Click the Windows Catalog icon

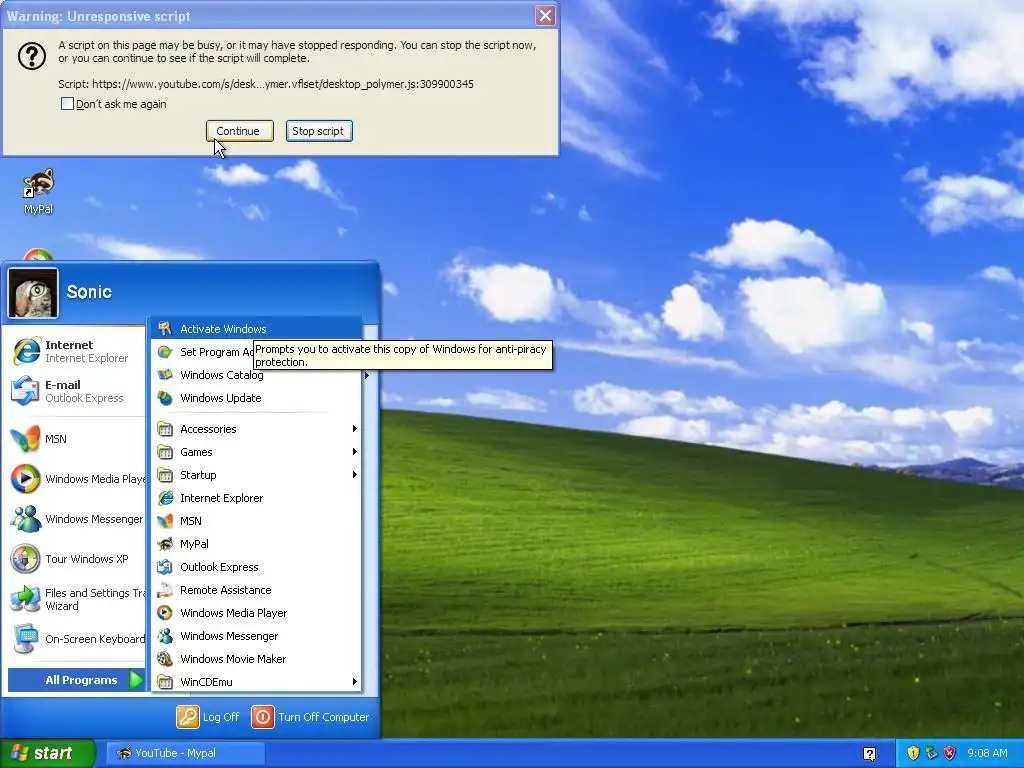tap(165, 375)
